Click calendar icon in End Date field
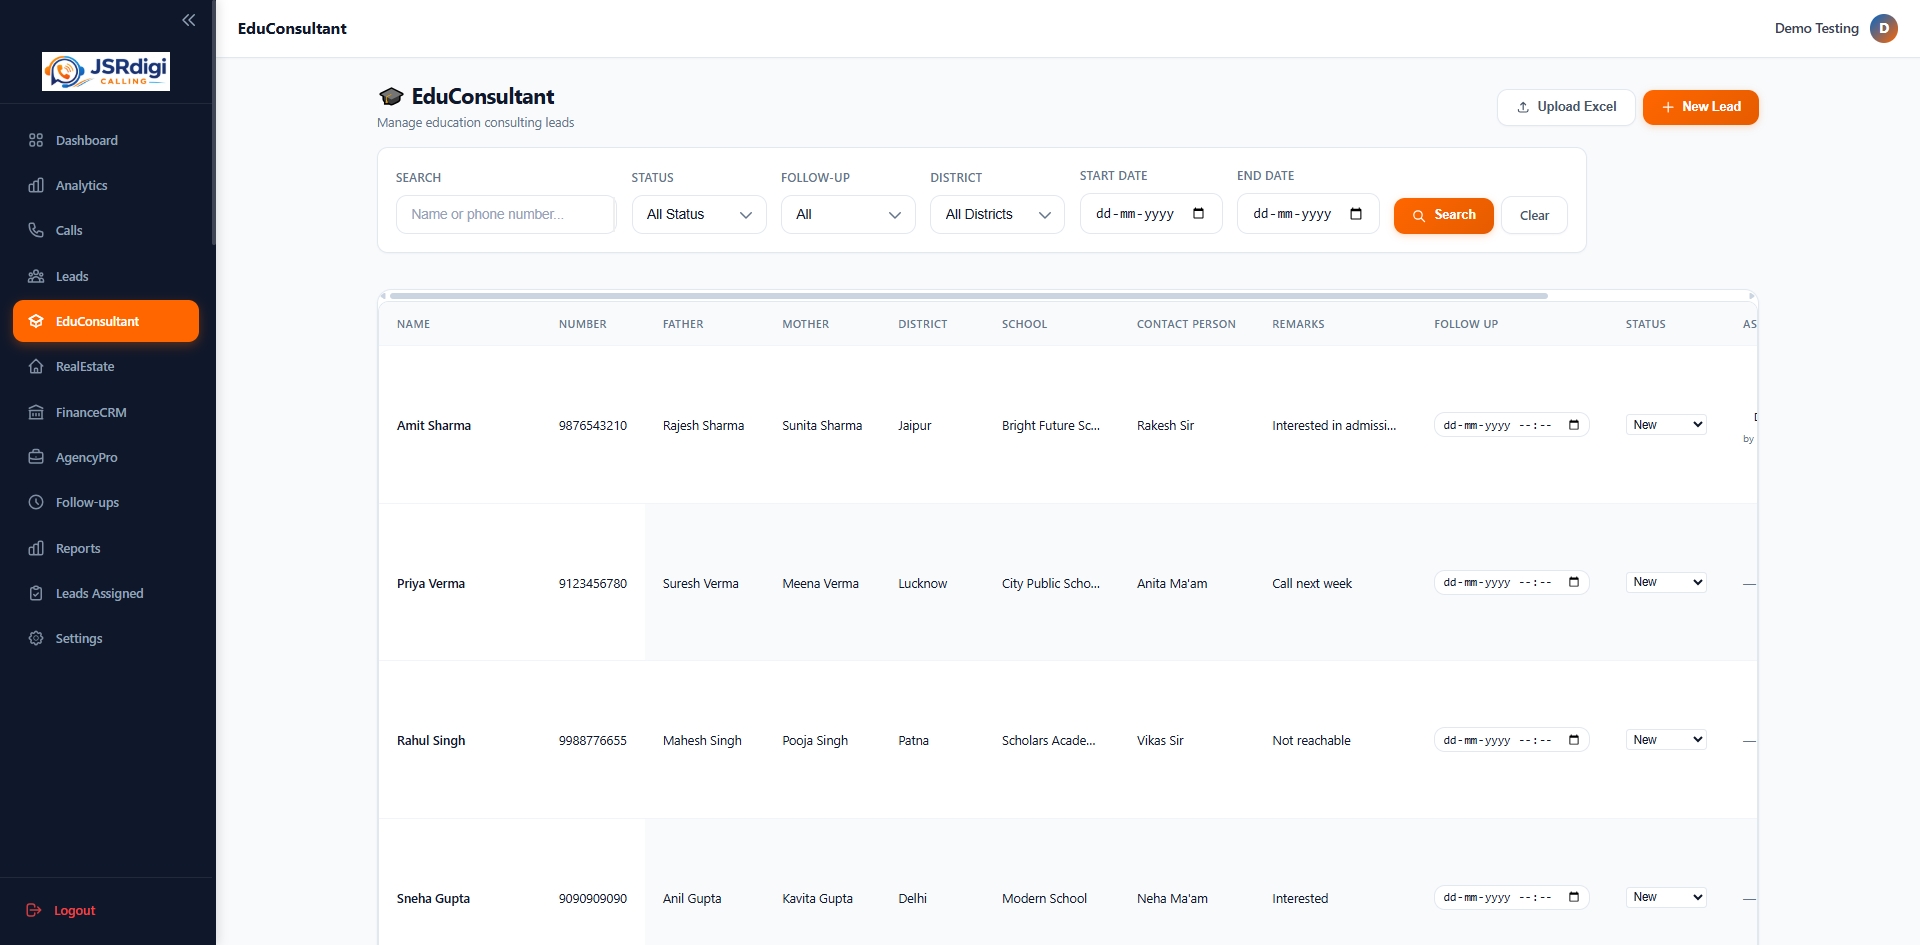The height and width of the screenshot is (945, 1920). tap(1355, 214)
